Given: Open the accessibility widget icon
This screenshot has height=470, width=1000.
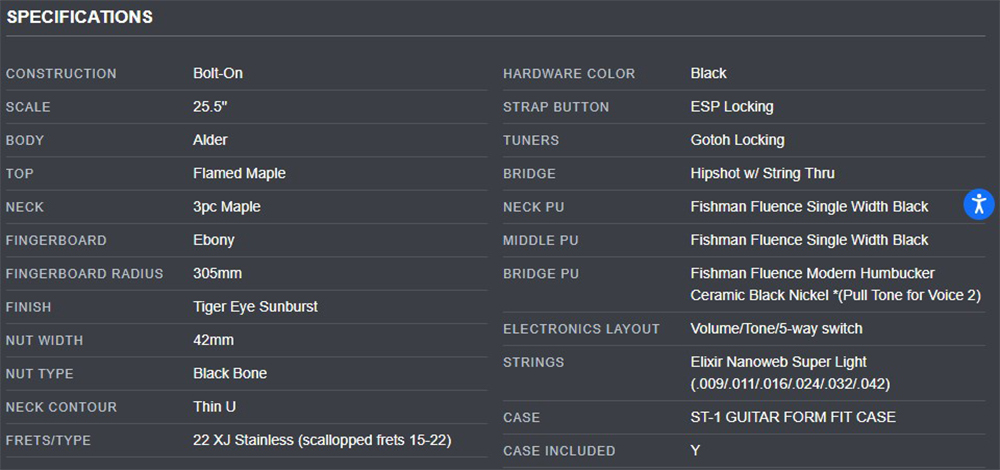Looking at the screenshot, I should pyautogui.click(x=978, y=204).
